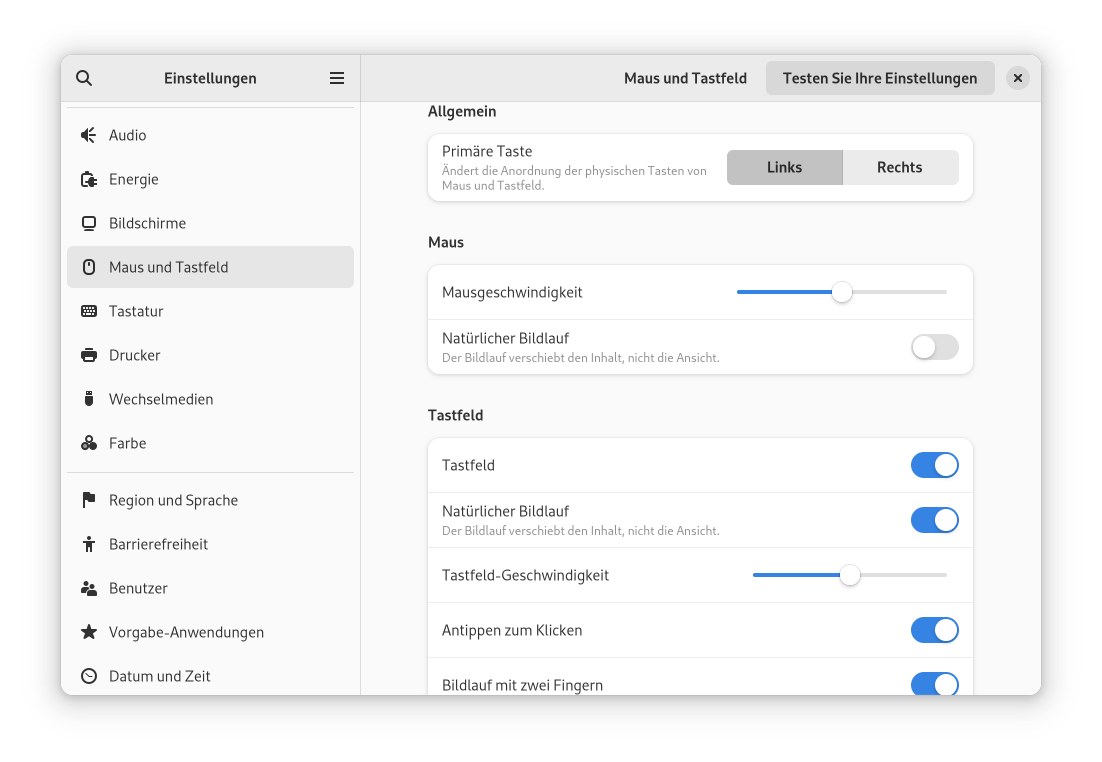The height and width of the screenshot is (762, 1102).
Task: Open Barrierefreiheit settings in the sidebar
Action: tap(158, 544)
